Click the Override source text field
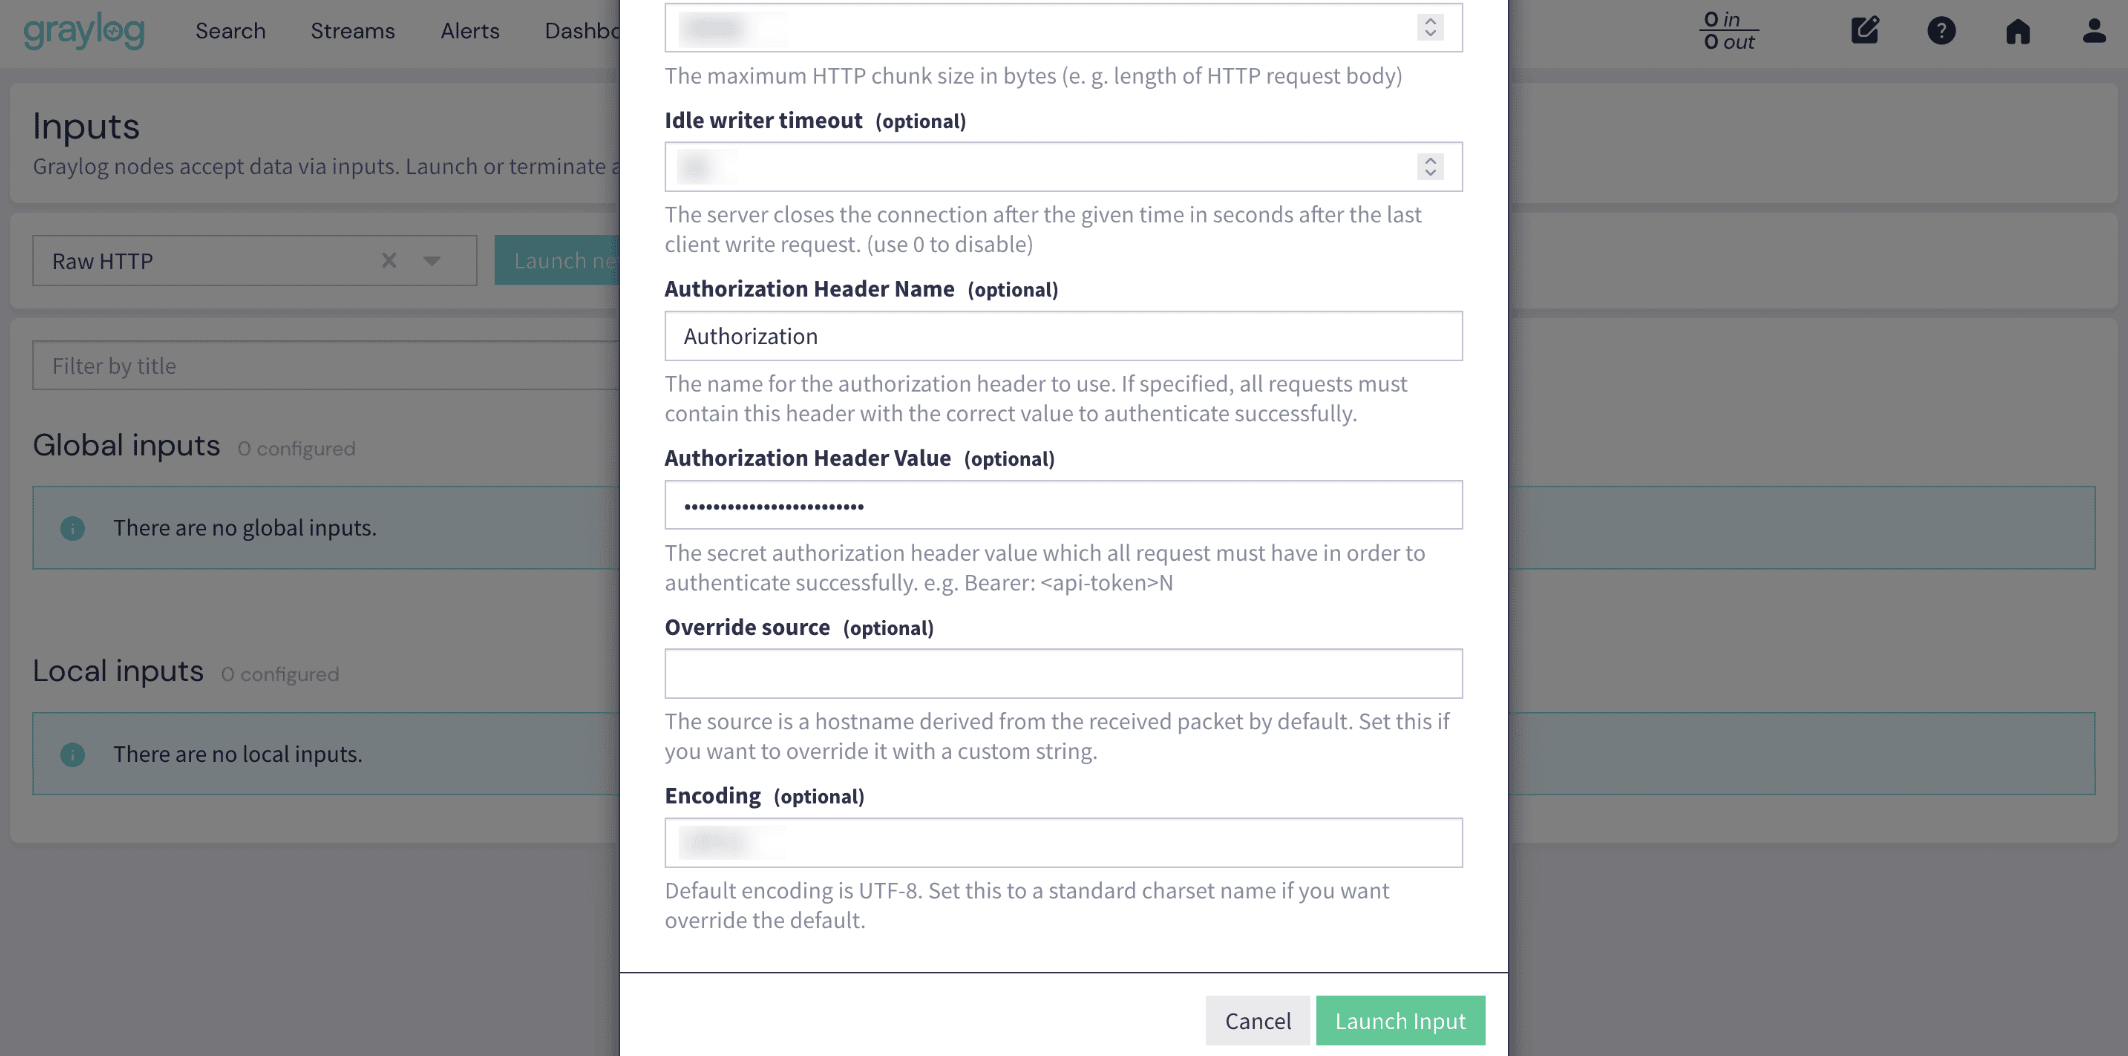2128x1056 pixels. 1063,674
